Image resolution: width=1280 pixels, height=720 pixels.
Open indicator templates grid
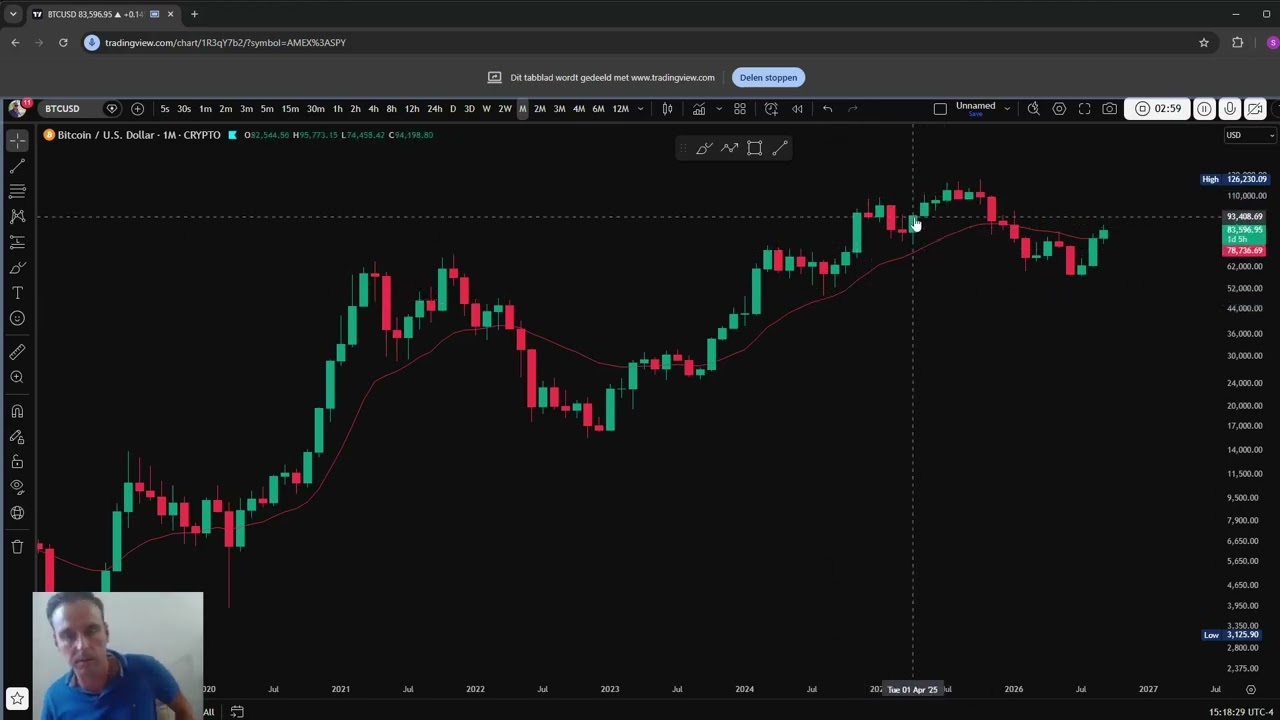[x=740, y=109]
